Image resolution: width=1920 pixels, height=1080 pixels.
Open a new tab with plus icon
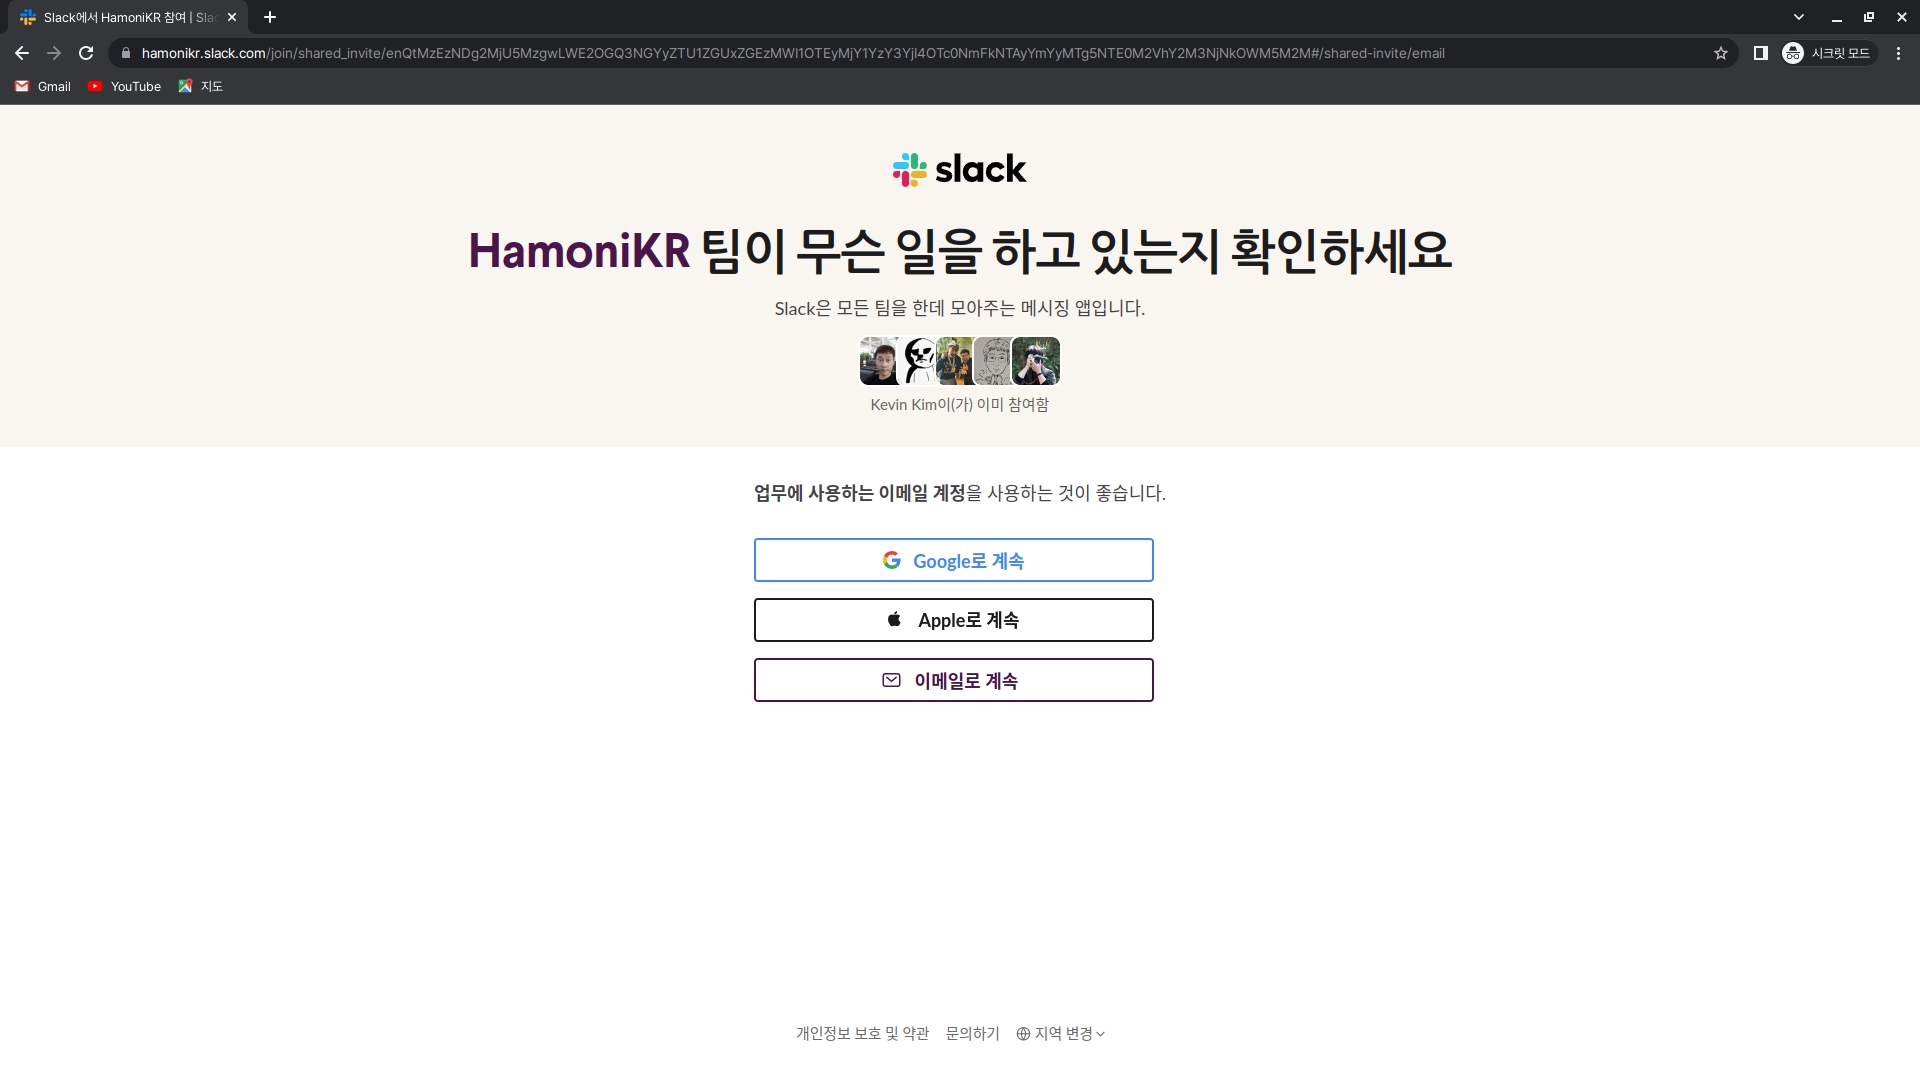click(x=270, y=17)
